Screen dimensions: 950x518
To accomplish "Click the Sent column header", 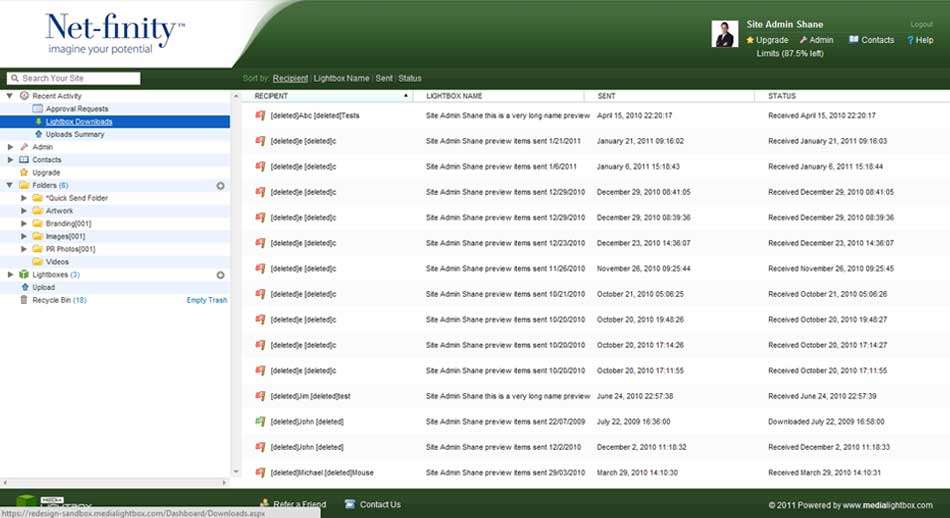I will click(606, 96).
